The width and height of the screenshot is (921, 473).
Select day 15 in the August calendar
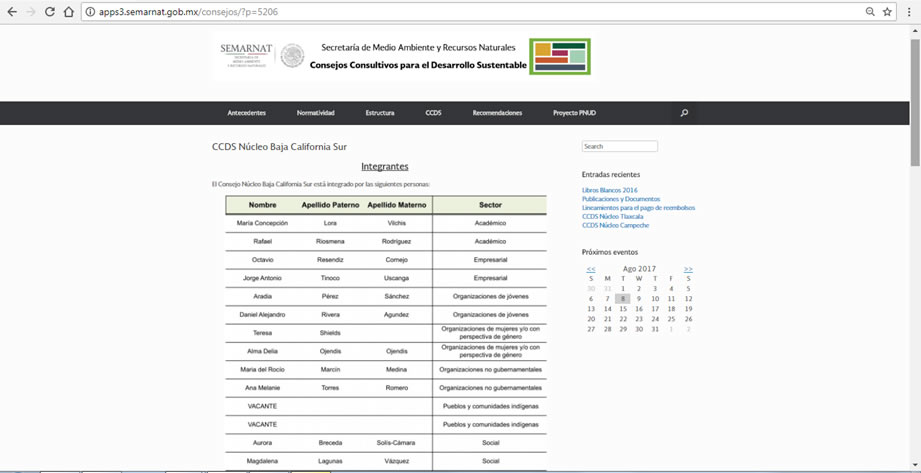coord(623,309)
